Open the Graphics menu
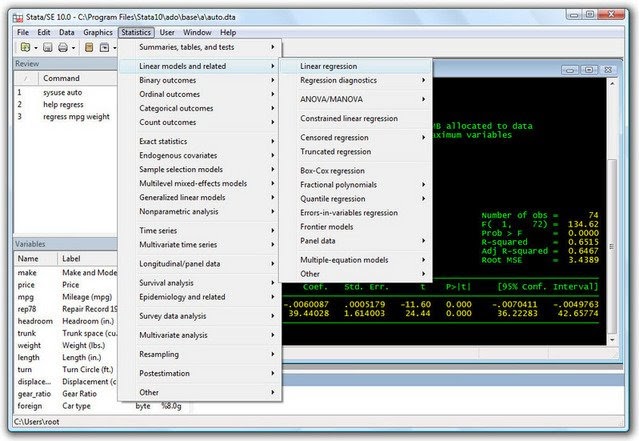639x441 pixels. click(x=98, y=32)
